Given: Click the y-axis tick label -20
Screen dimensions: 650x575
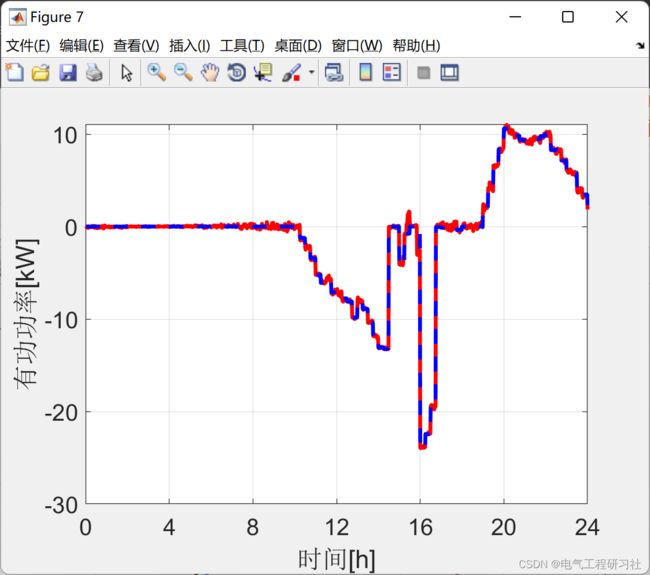Looking at the screenshot, I should click(61, 412).
